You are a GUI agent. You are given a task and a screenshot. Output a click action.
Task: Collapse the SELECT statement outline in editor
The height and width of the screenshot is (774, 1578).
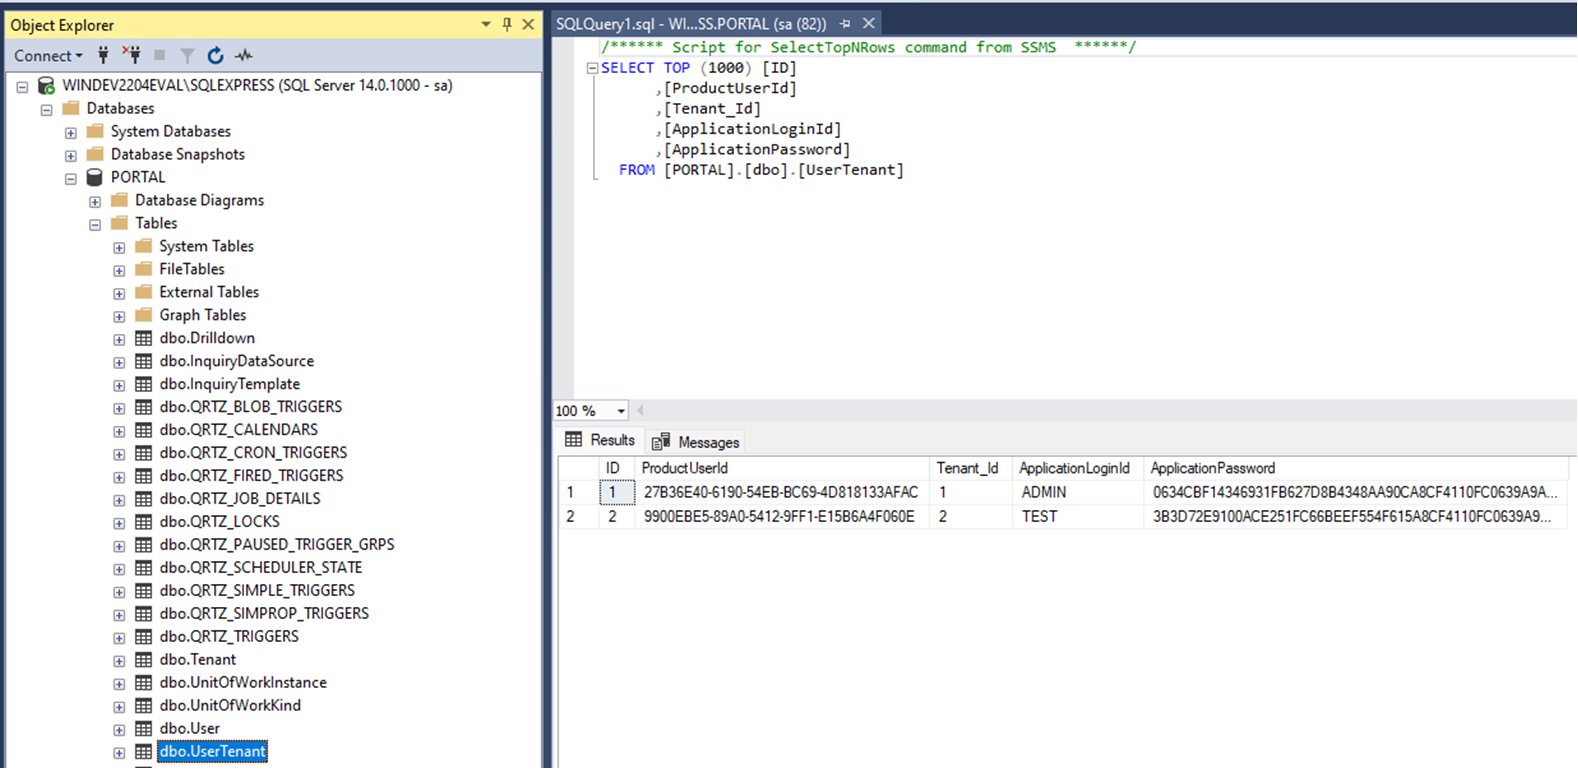pyautogui.click(x=592, y=68)
